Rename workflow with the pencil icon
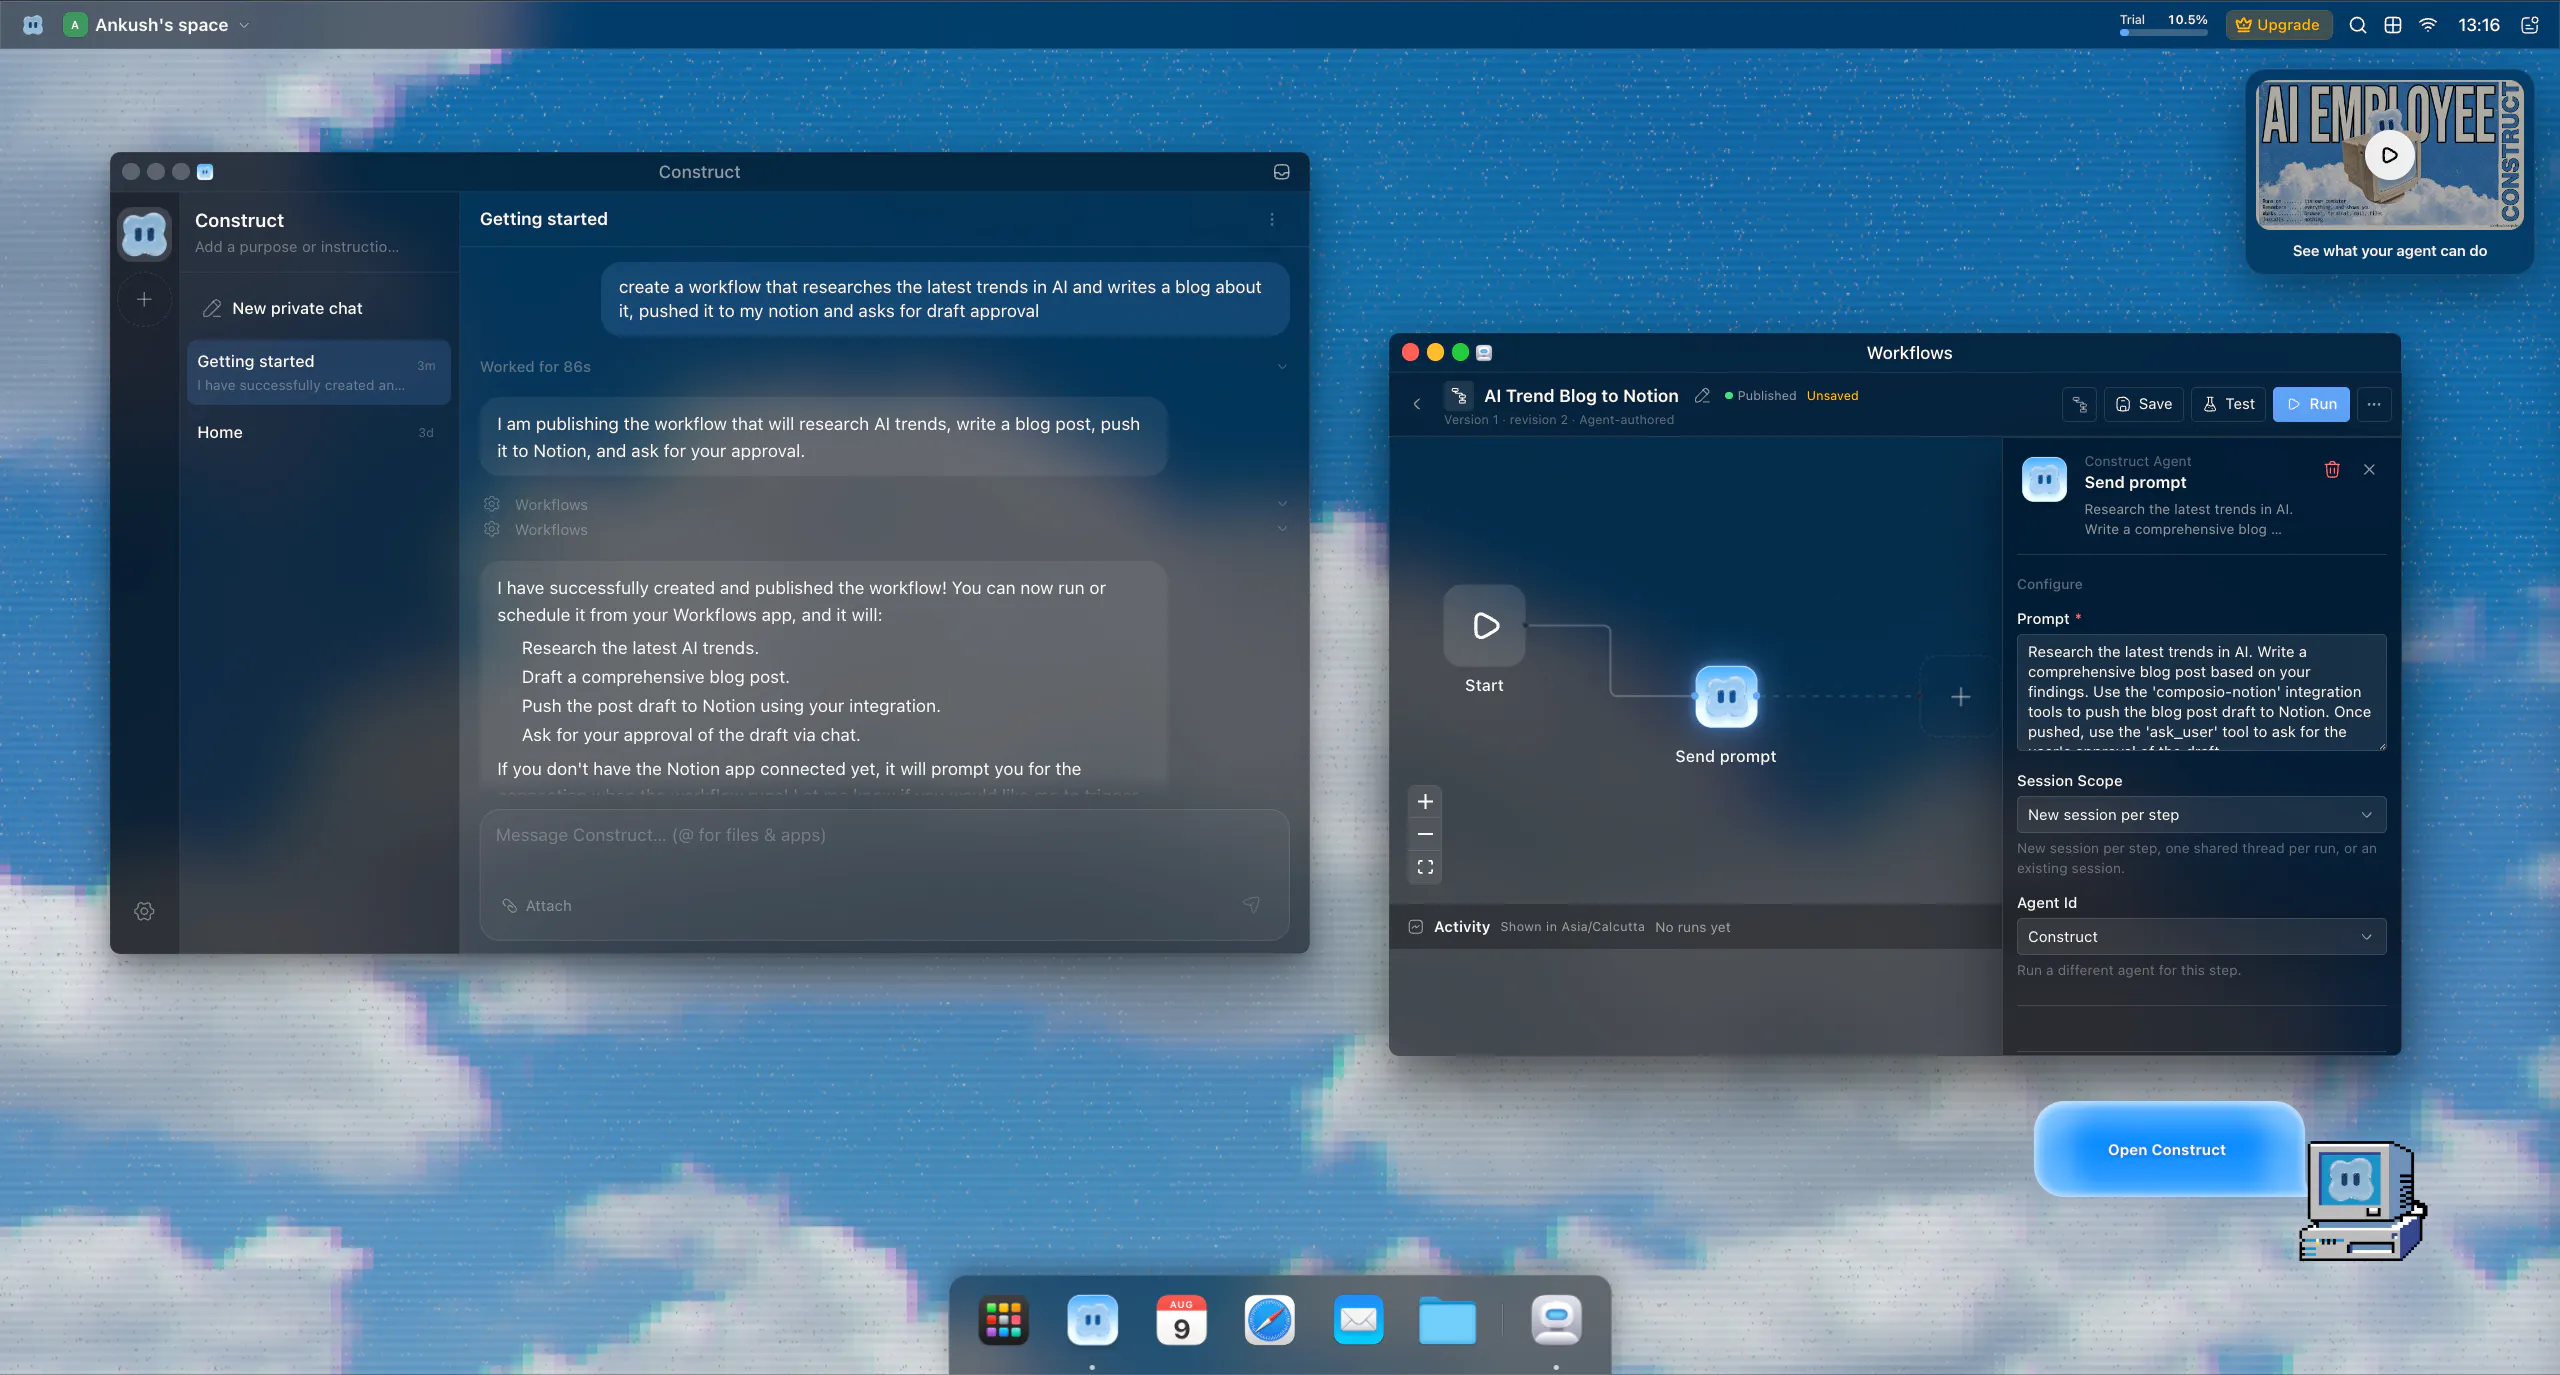This screenshot has height=1375, width=2560. click(x=1702, y=396)
